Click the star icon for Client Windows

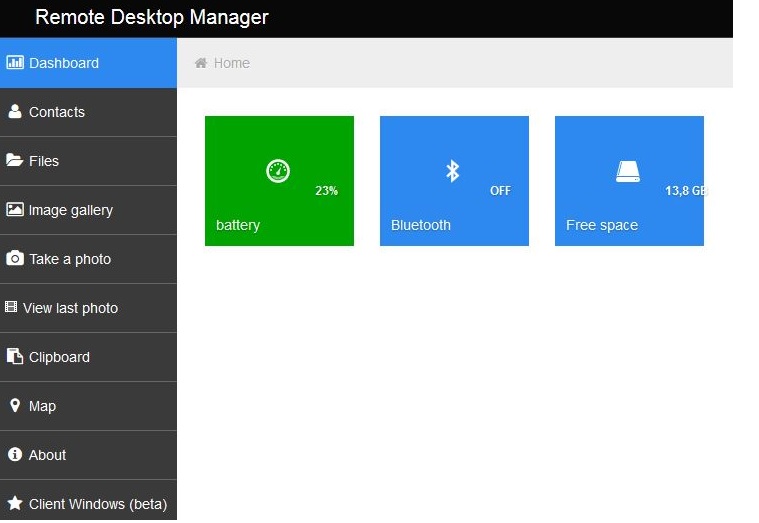pyautogui.click(x=15, y=503)
